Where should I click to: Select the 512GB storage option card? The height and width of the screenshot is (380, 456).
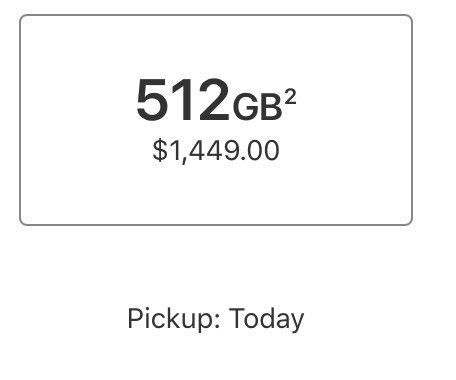pyautogui.click(x=216, y=120)
